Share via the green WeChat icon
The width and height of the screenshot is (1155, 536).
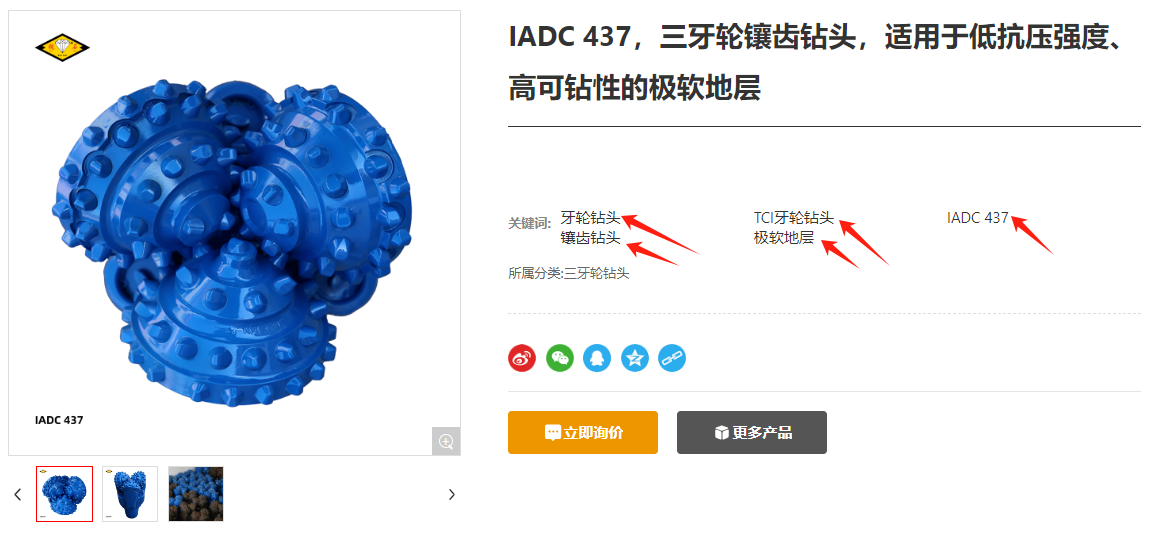coord(560,358)
